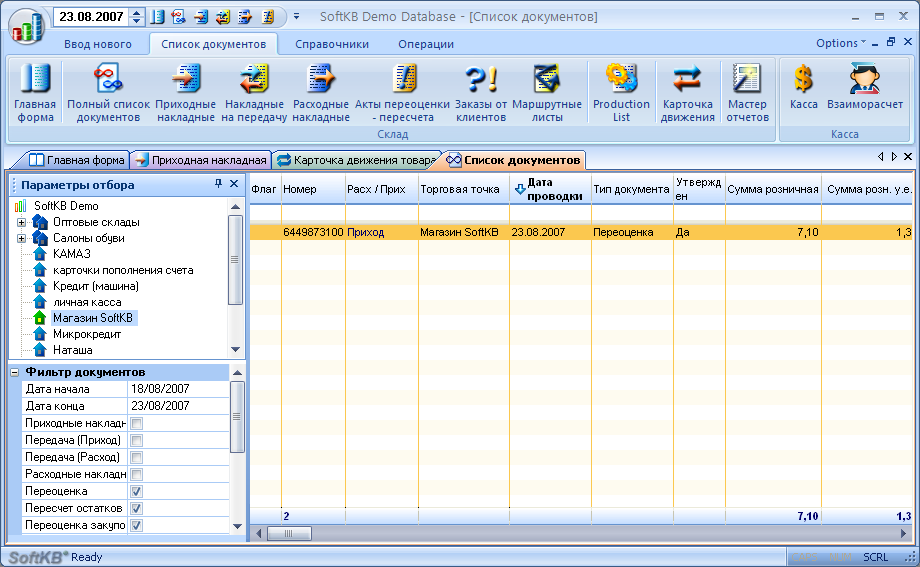Click second quick access toolbar icon
The height and width of the screenshot is (567, 920).
pyautogui.click(x=179, y=16)
